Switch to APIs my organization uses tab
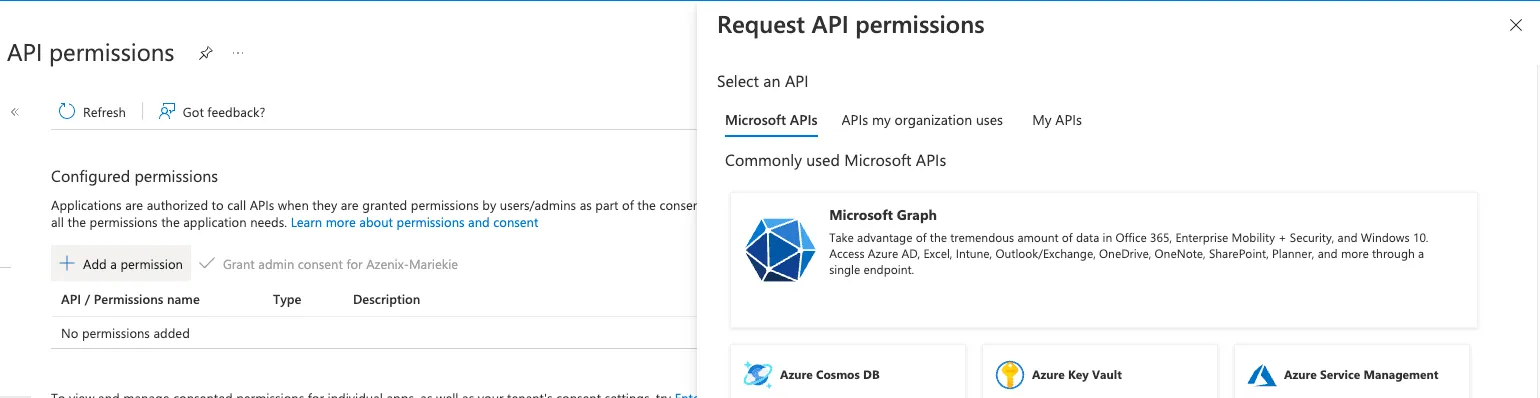The height and width of the screenshot is (398, 1540). point(922,120)
